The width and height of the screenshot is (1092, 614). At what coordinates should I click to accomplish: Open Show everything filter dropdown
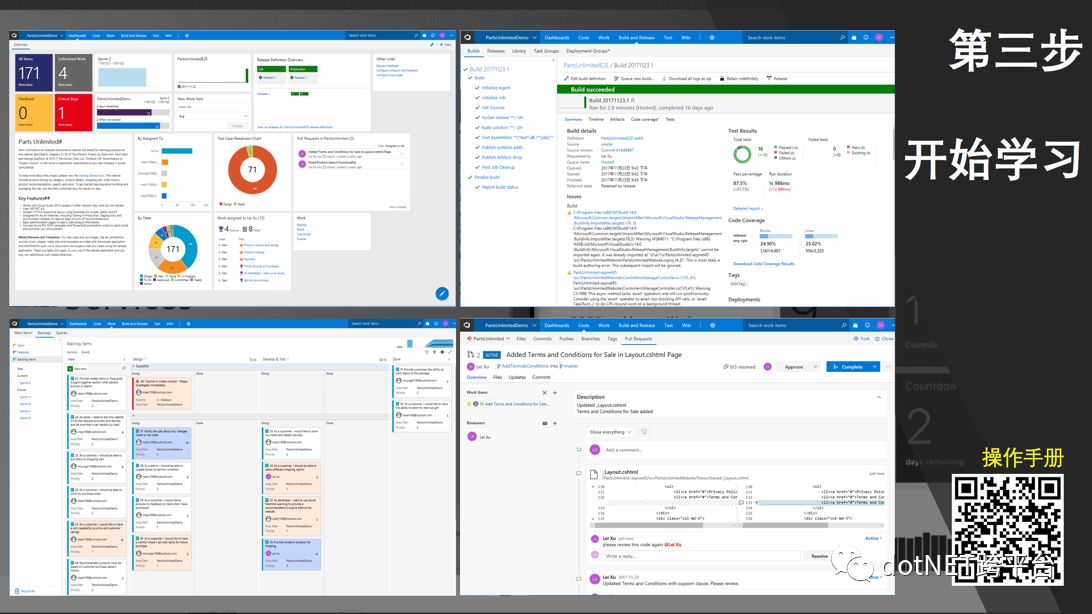610,432
